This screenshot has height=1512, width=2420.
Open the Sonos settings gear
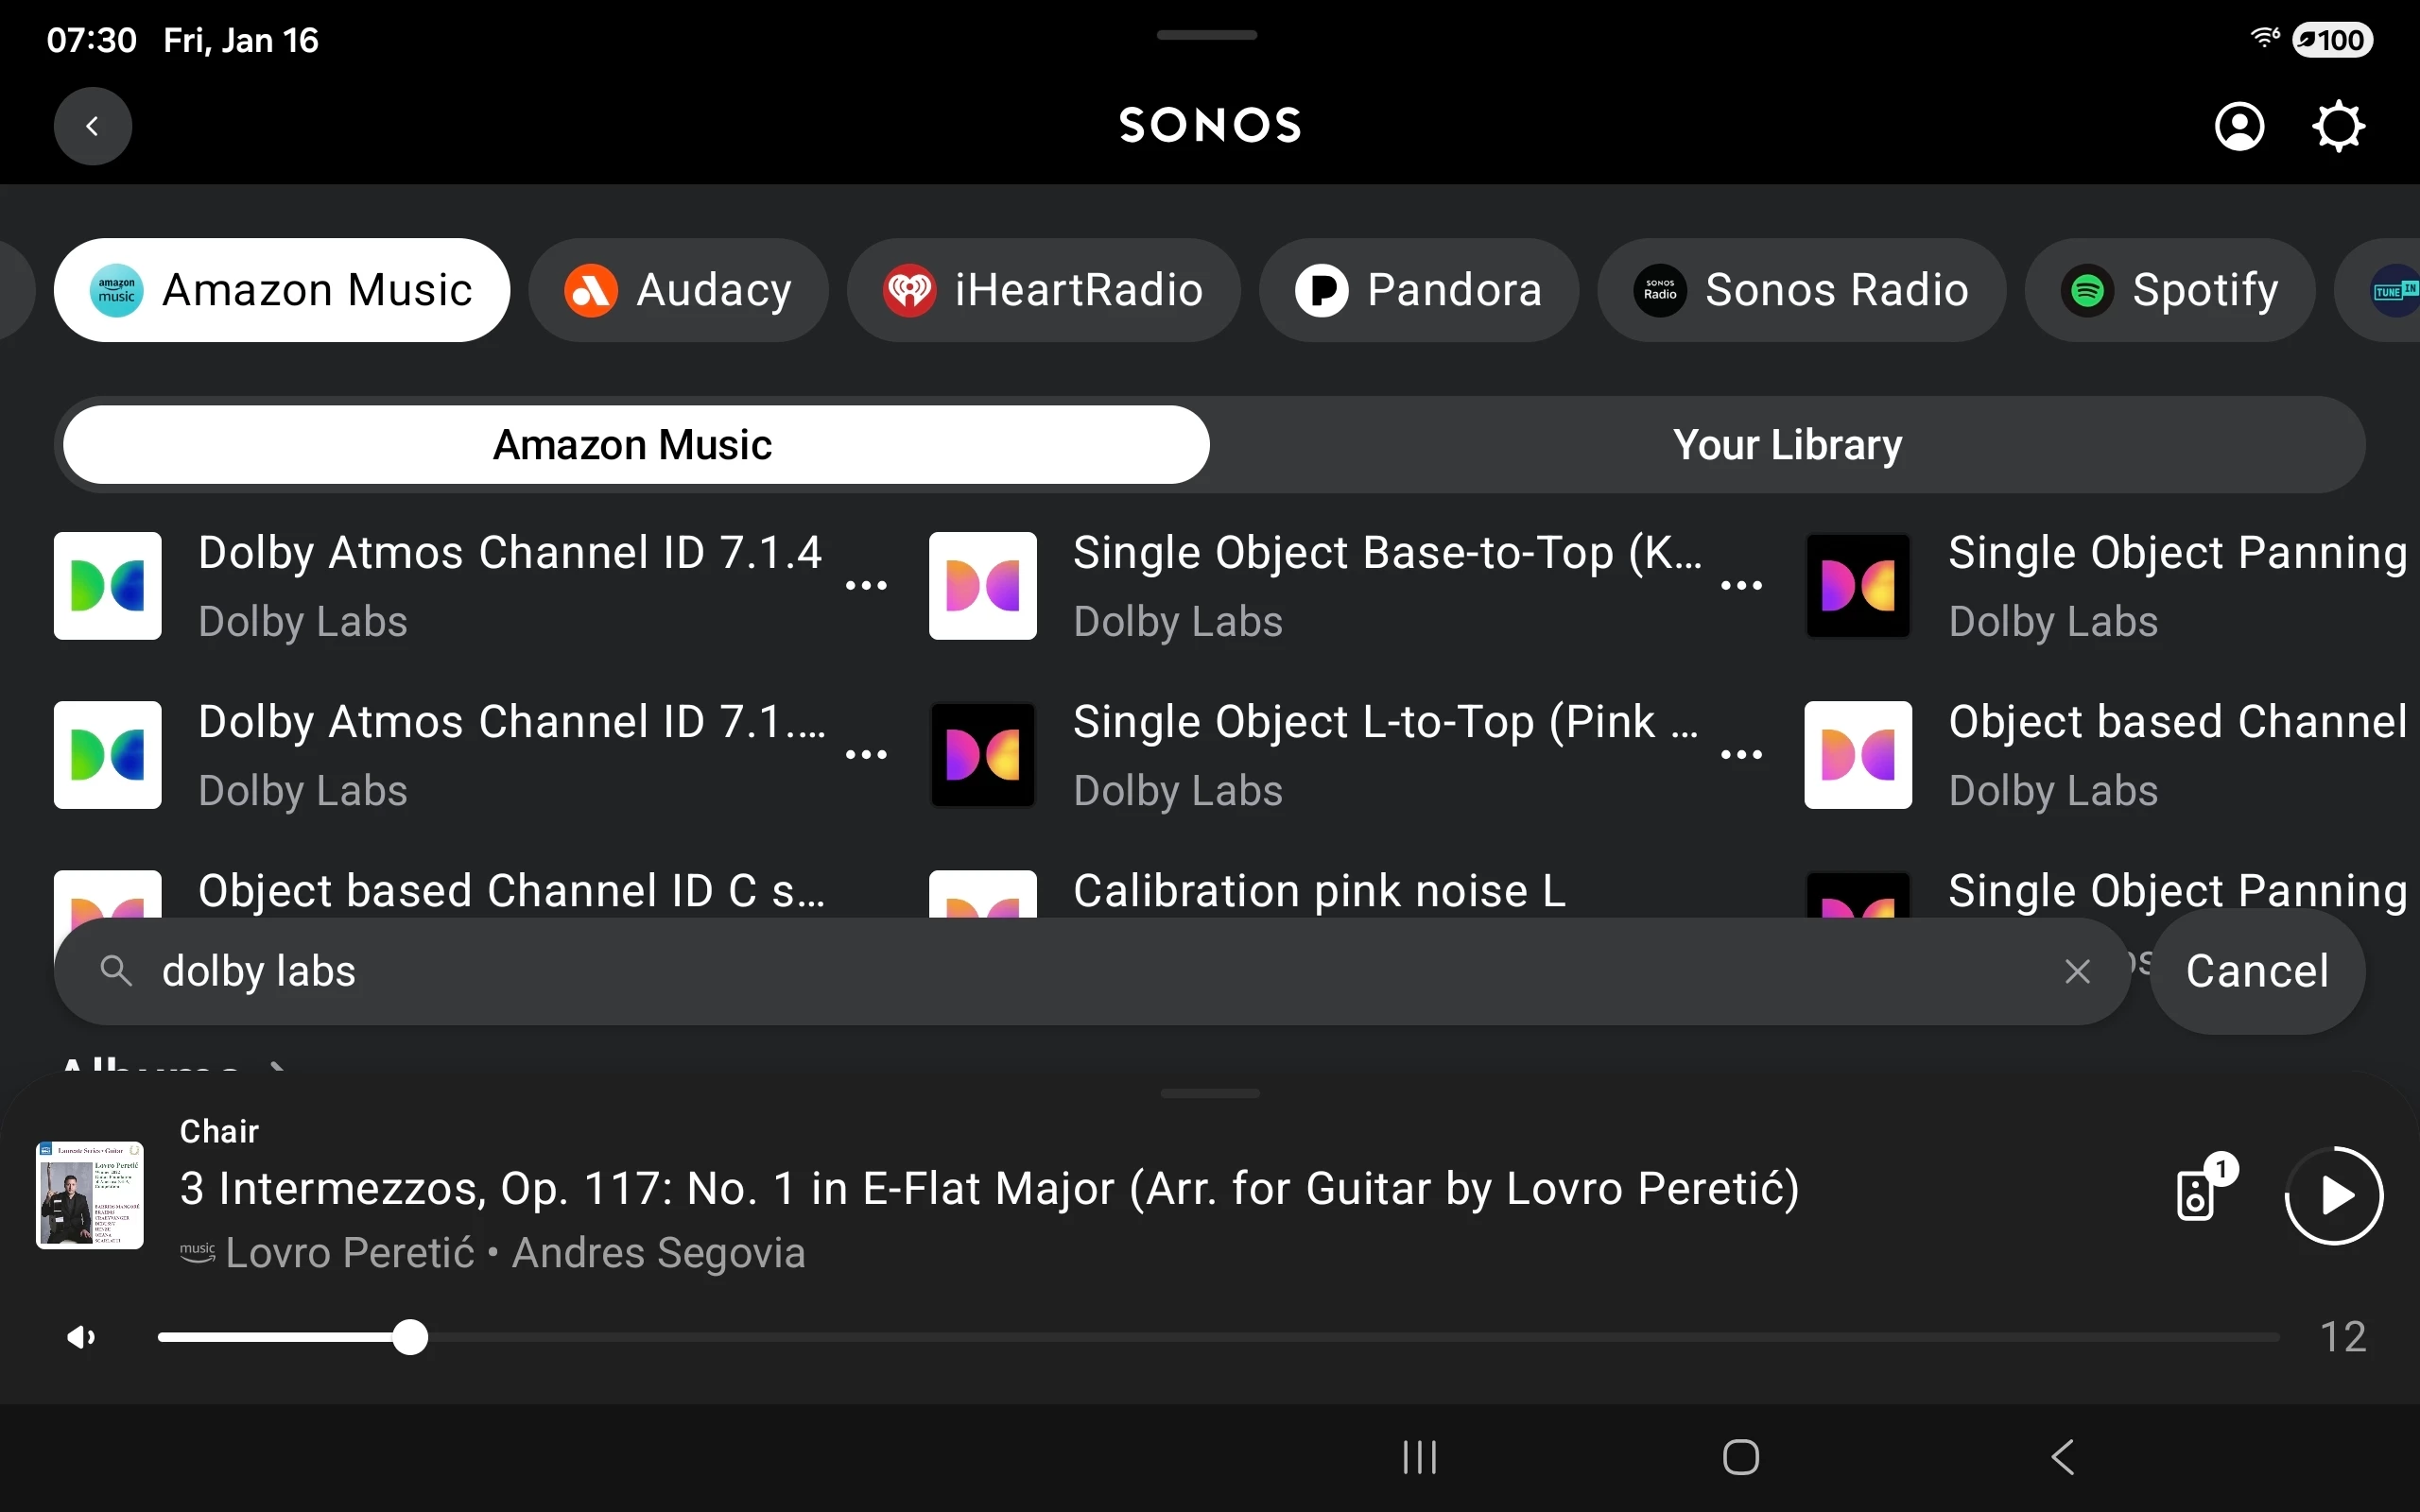point(2338,126)
